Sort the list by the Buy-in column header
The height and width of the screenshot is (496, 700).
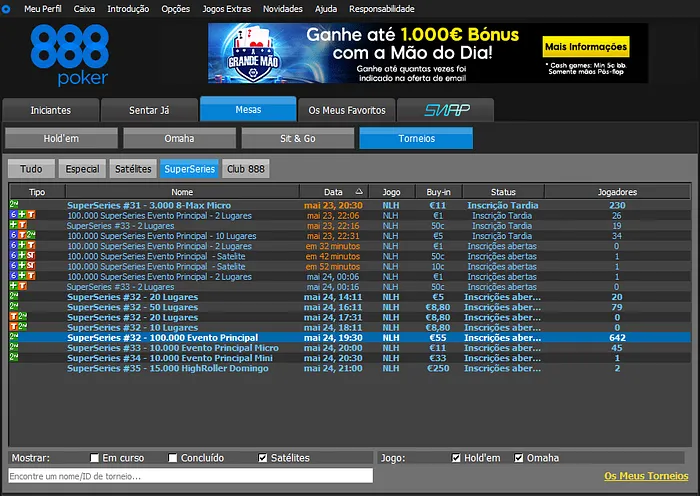click(x=438, y=192)
